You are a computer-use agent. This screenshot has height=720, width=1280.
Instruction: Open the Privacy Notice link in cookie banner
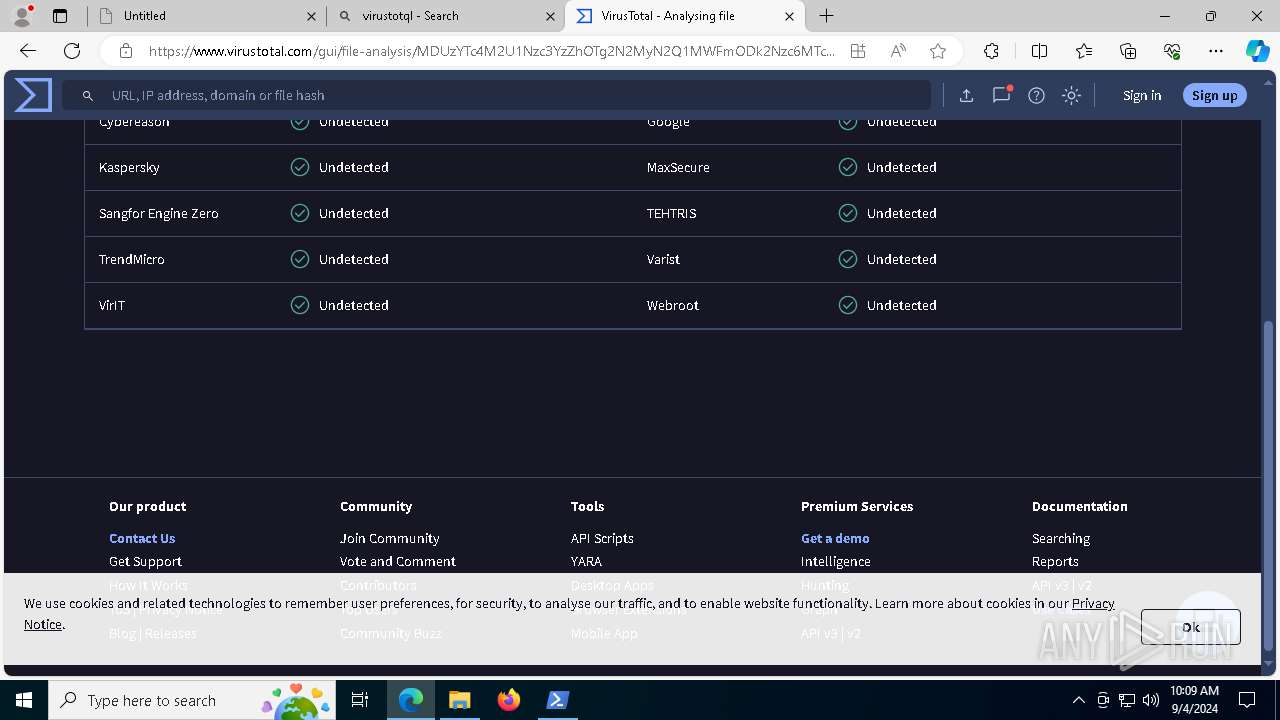point(1093,603)
